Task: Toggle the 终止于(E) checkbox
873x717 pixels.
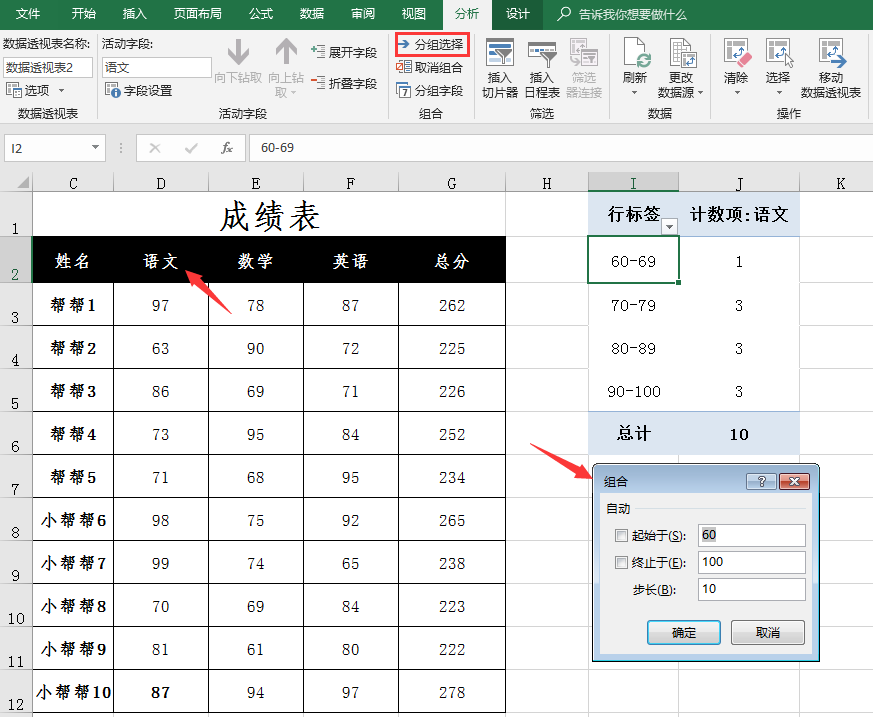Action: click(621, 562)
